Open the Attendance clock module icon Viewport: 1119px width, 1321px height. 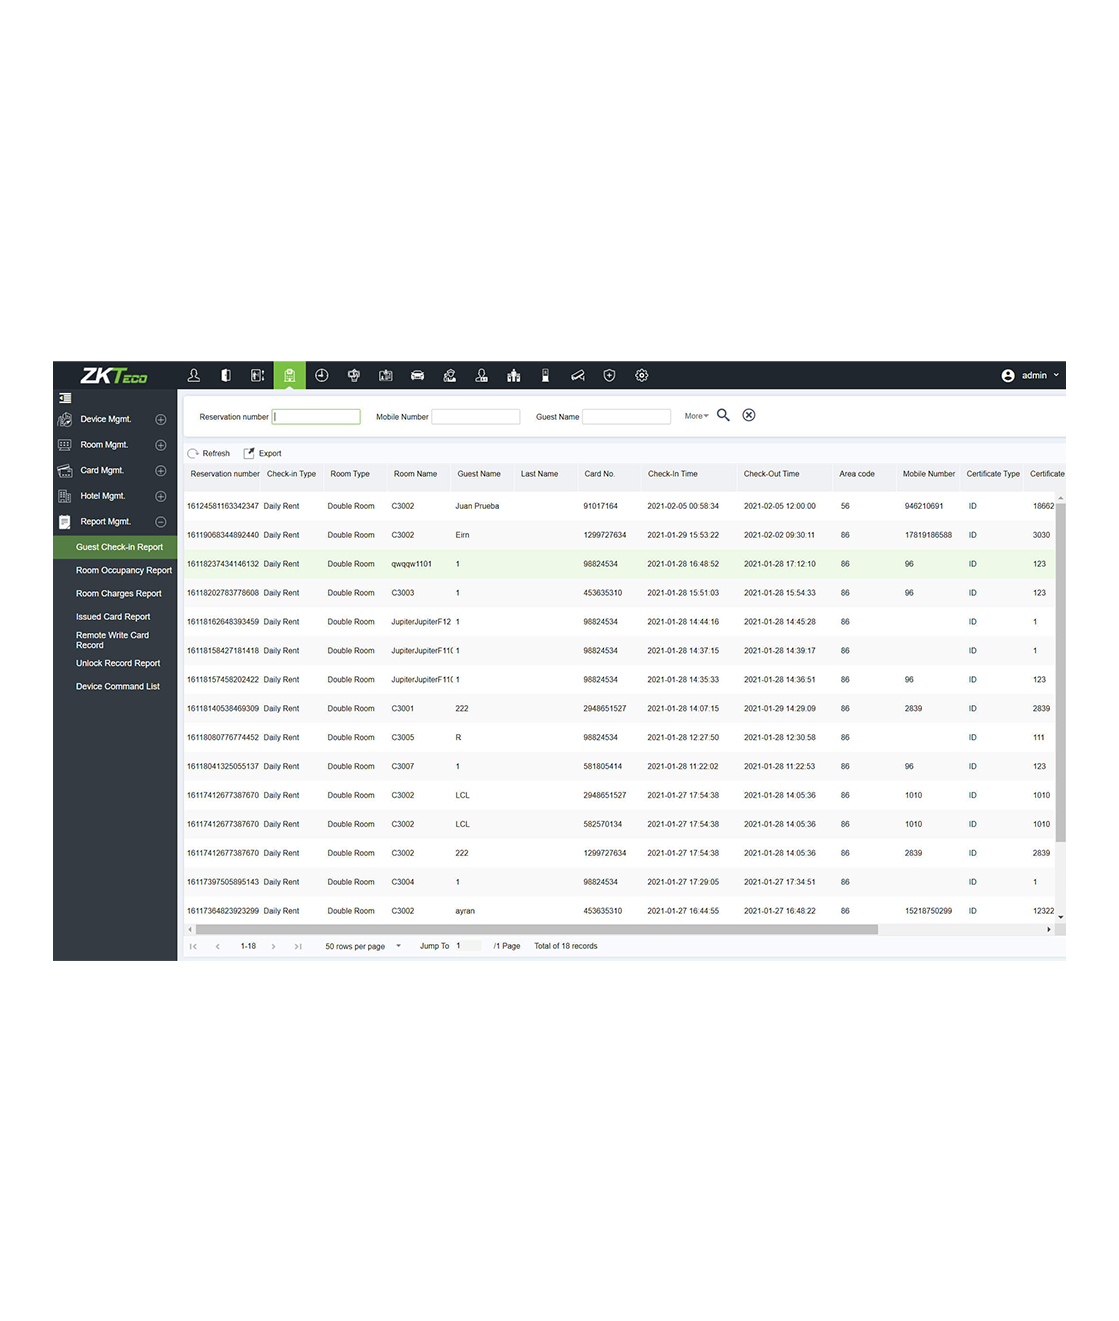(322, 375)
